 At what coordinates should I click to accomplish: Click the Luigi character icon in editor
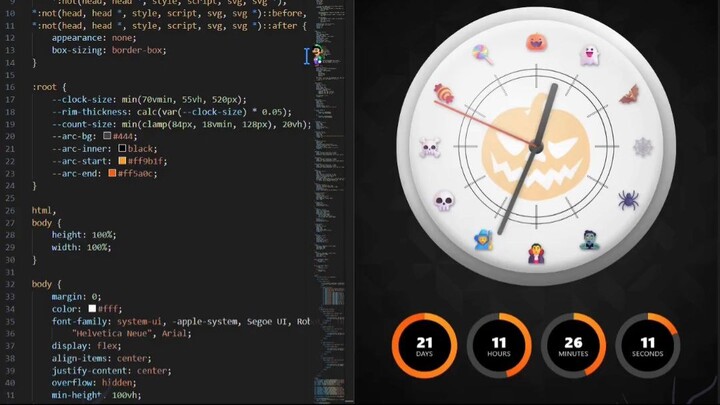click(318, 54)
